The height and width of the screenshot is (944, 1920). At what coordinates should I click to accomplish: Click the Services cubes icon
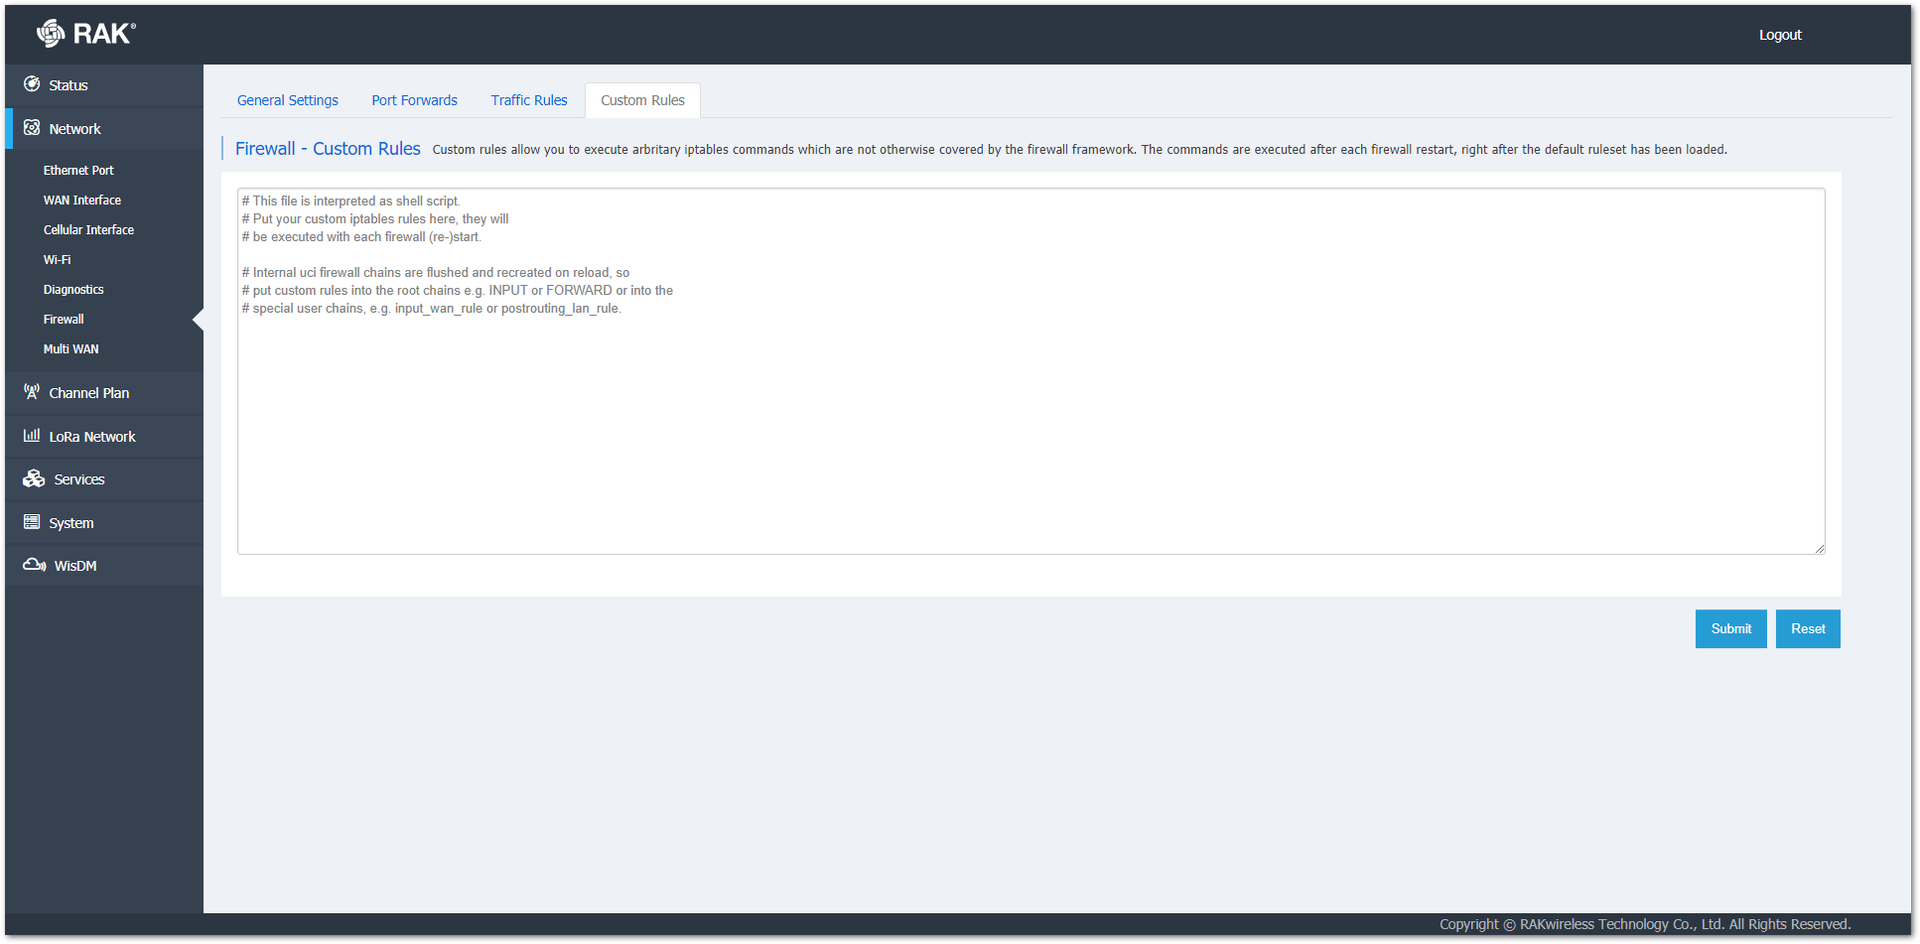34,479
